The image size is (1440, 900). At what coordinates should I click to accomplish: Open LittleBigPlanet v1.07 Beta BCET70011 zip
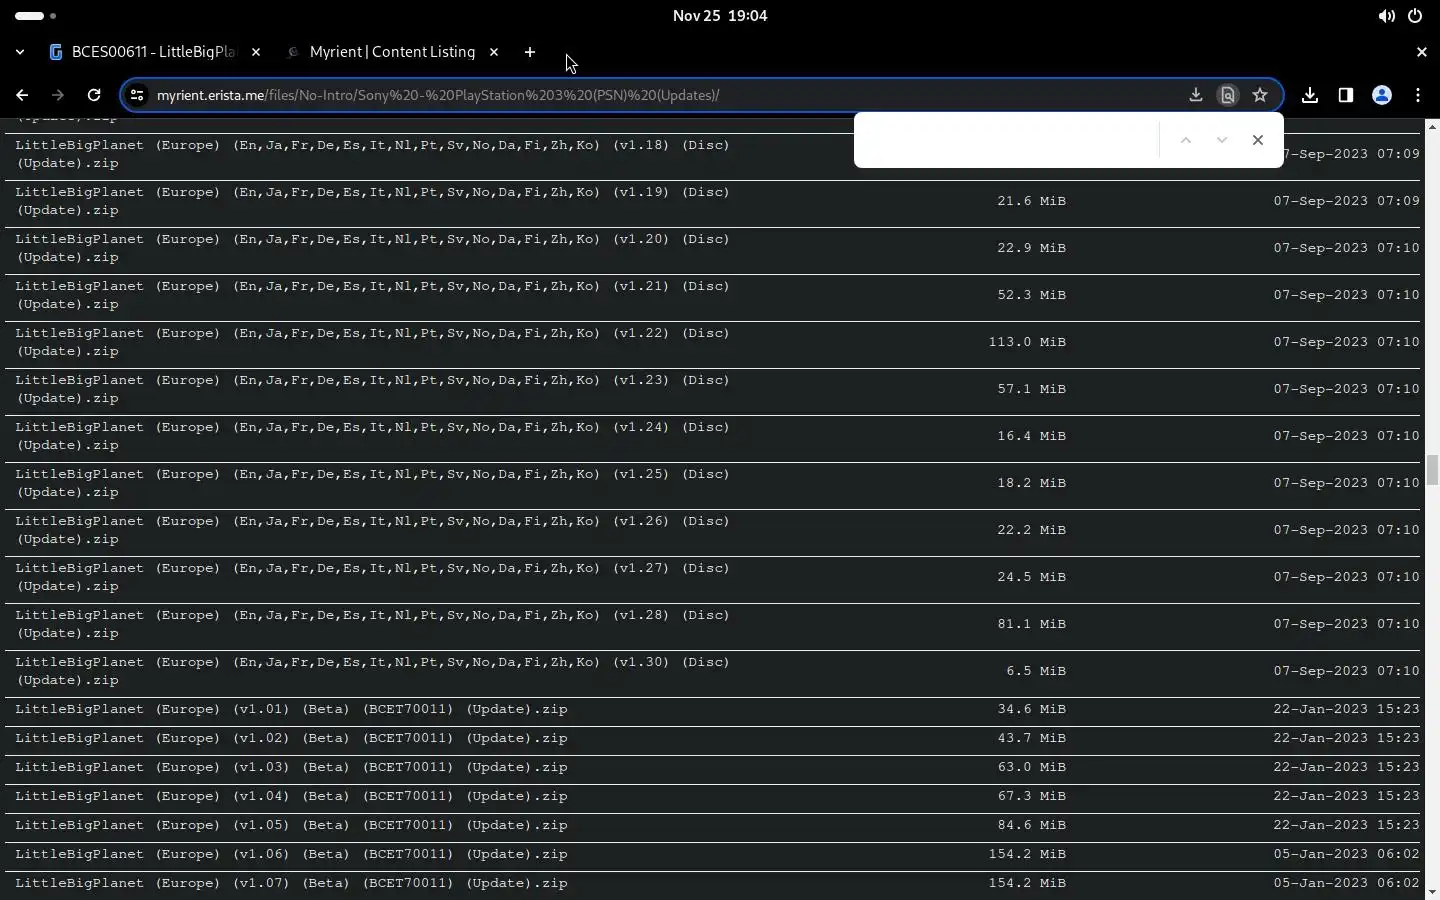(291, 883)
